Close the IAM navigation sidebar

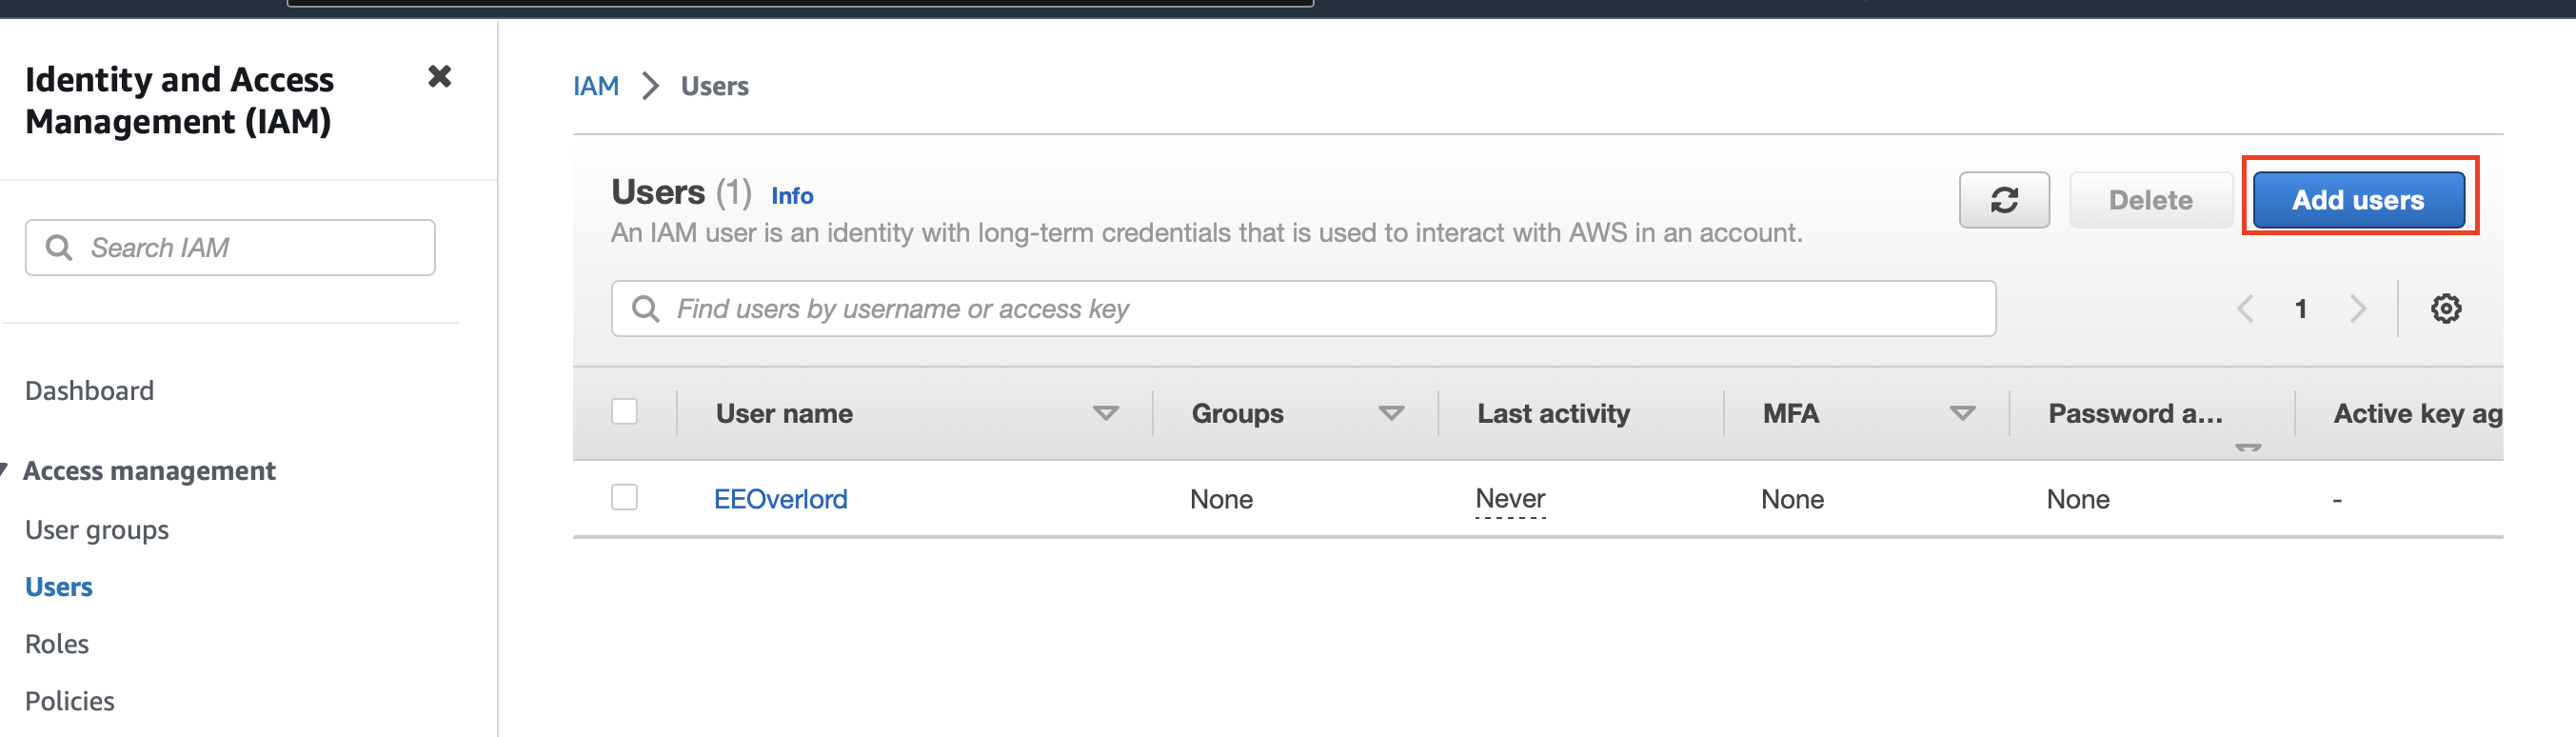(439, 77)
